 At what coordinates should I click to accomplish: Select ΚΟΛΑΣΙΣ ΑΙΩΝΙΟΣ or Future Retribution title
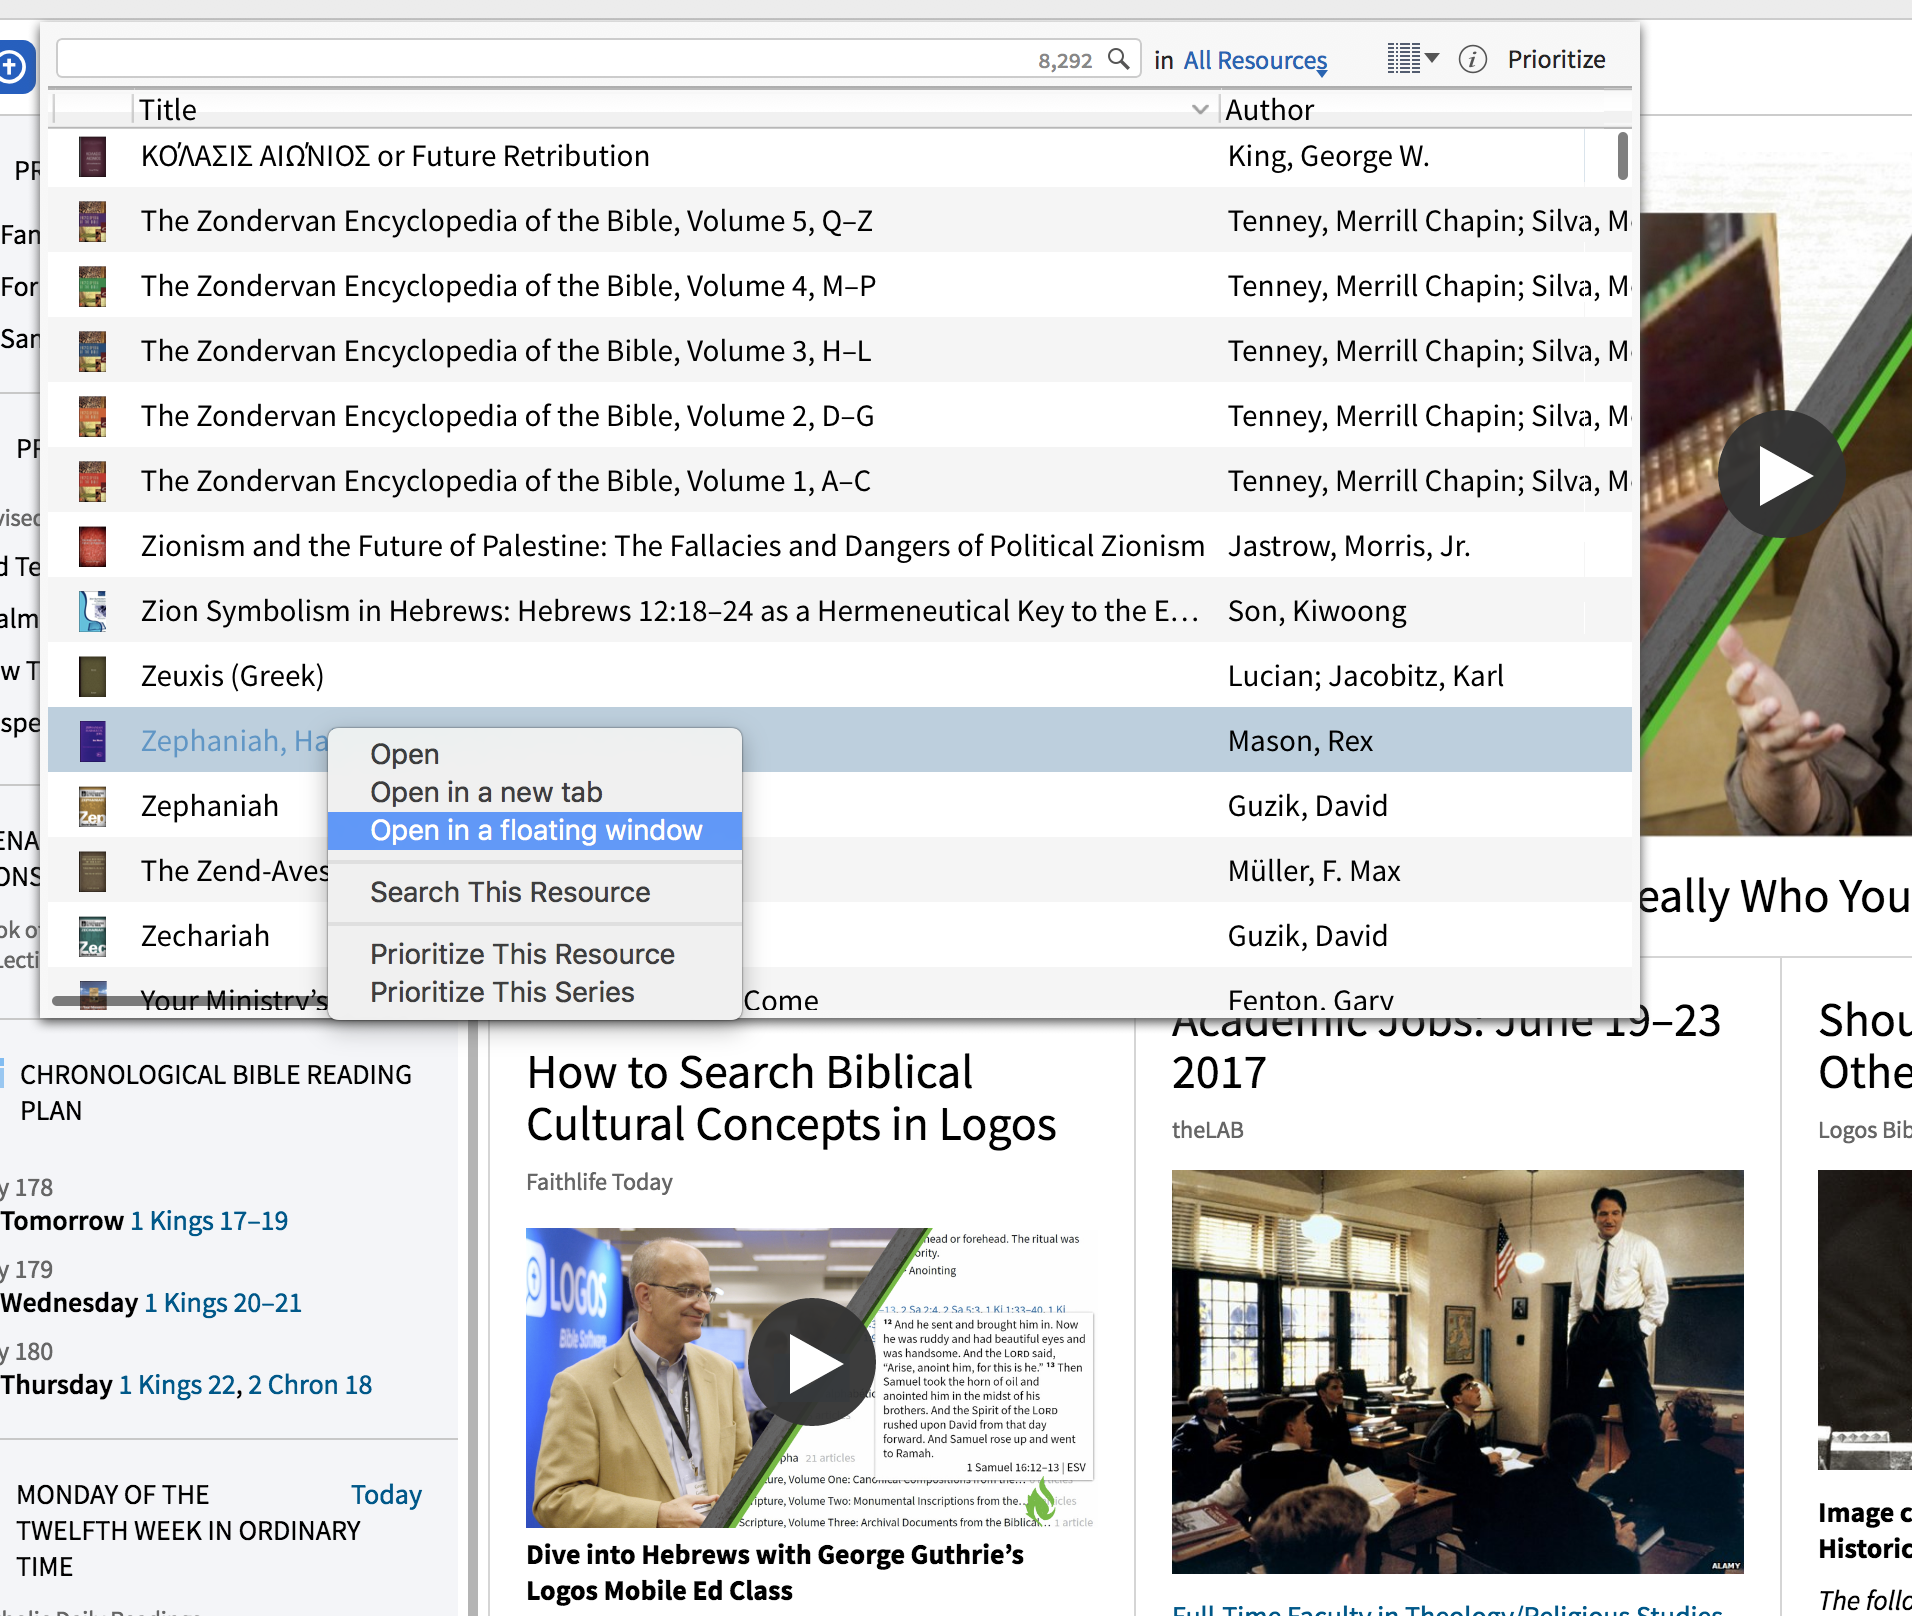click(395, 156)
